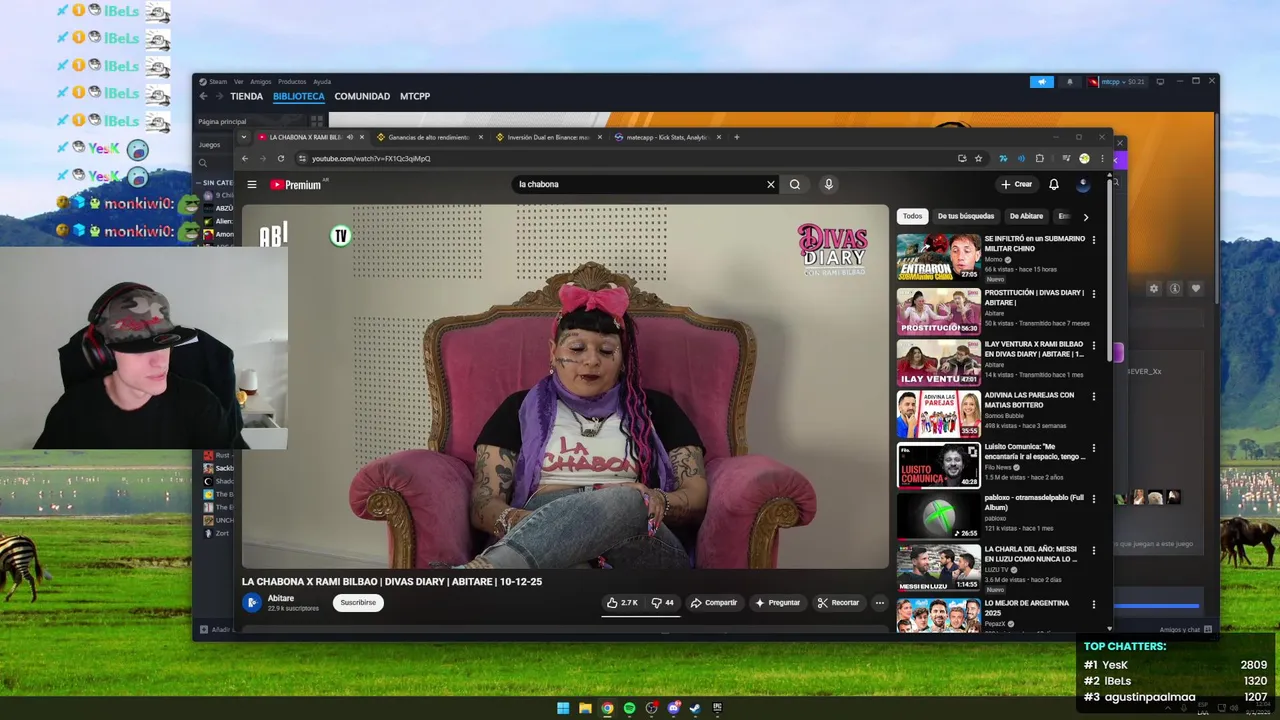The image size is (1280, 720).
Task: Open the Abitare channel name link
Action: point(281,598)
